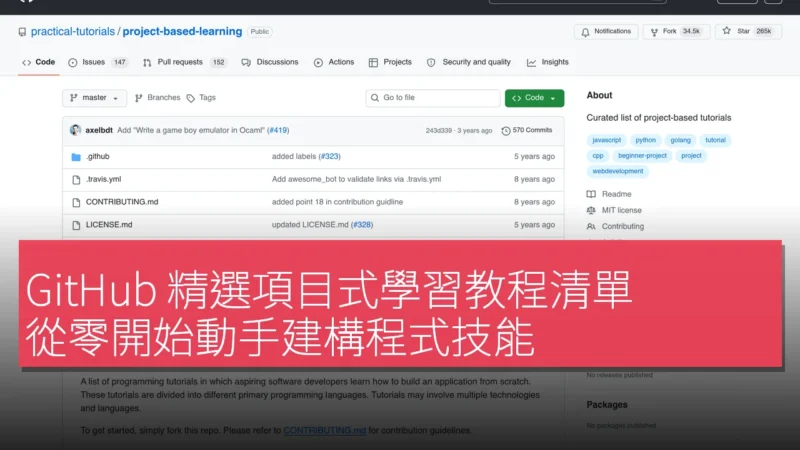Click the star count 265k
Screen dimensions: 800x450
[763, 32]
